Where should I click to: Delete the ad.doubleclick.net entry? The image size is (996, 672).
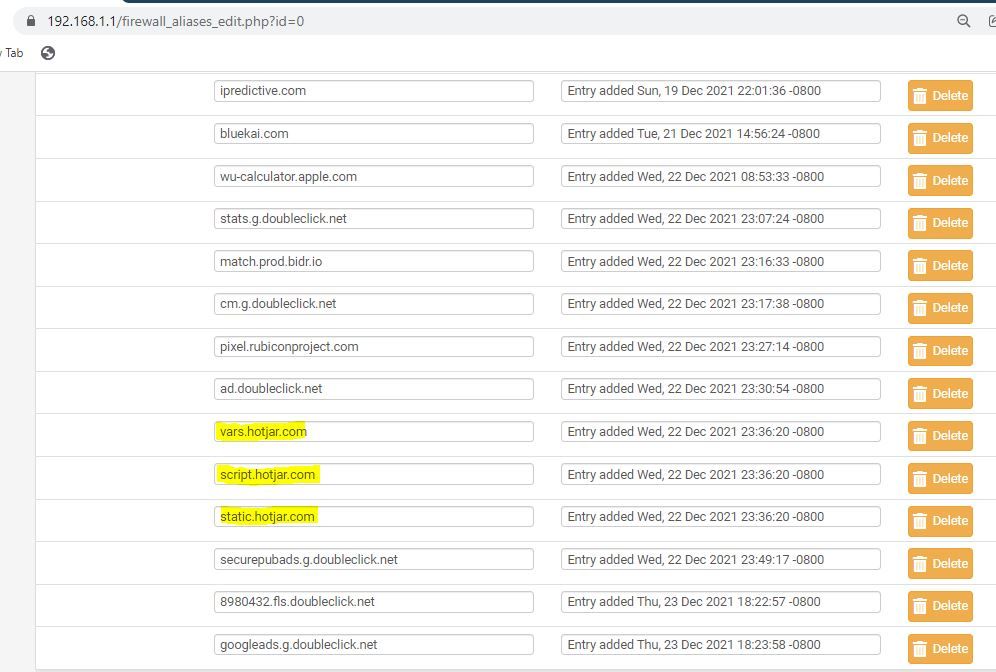coord(940,394)
